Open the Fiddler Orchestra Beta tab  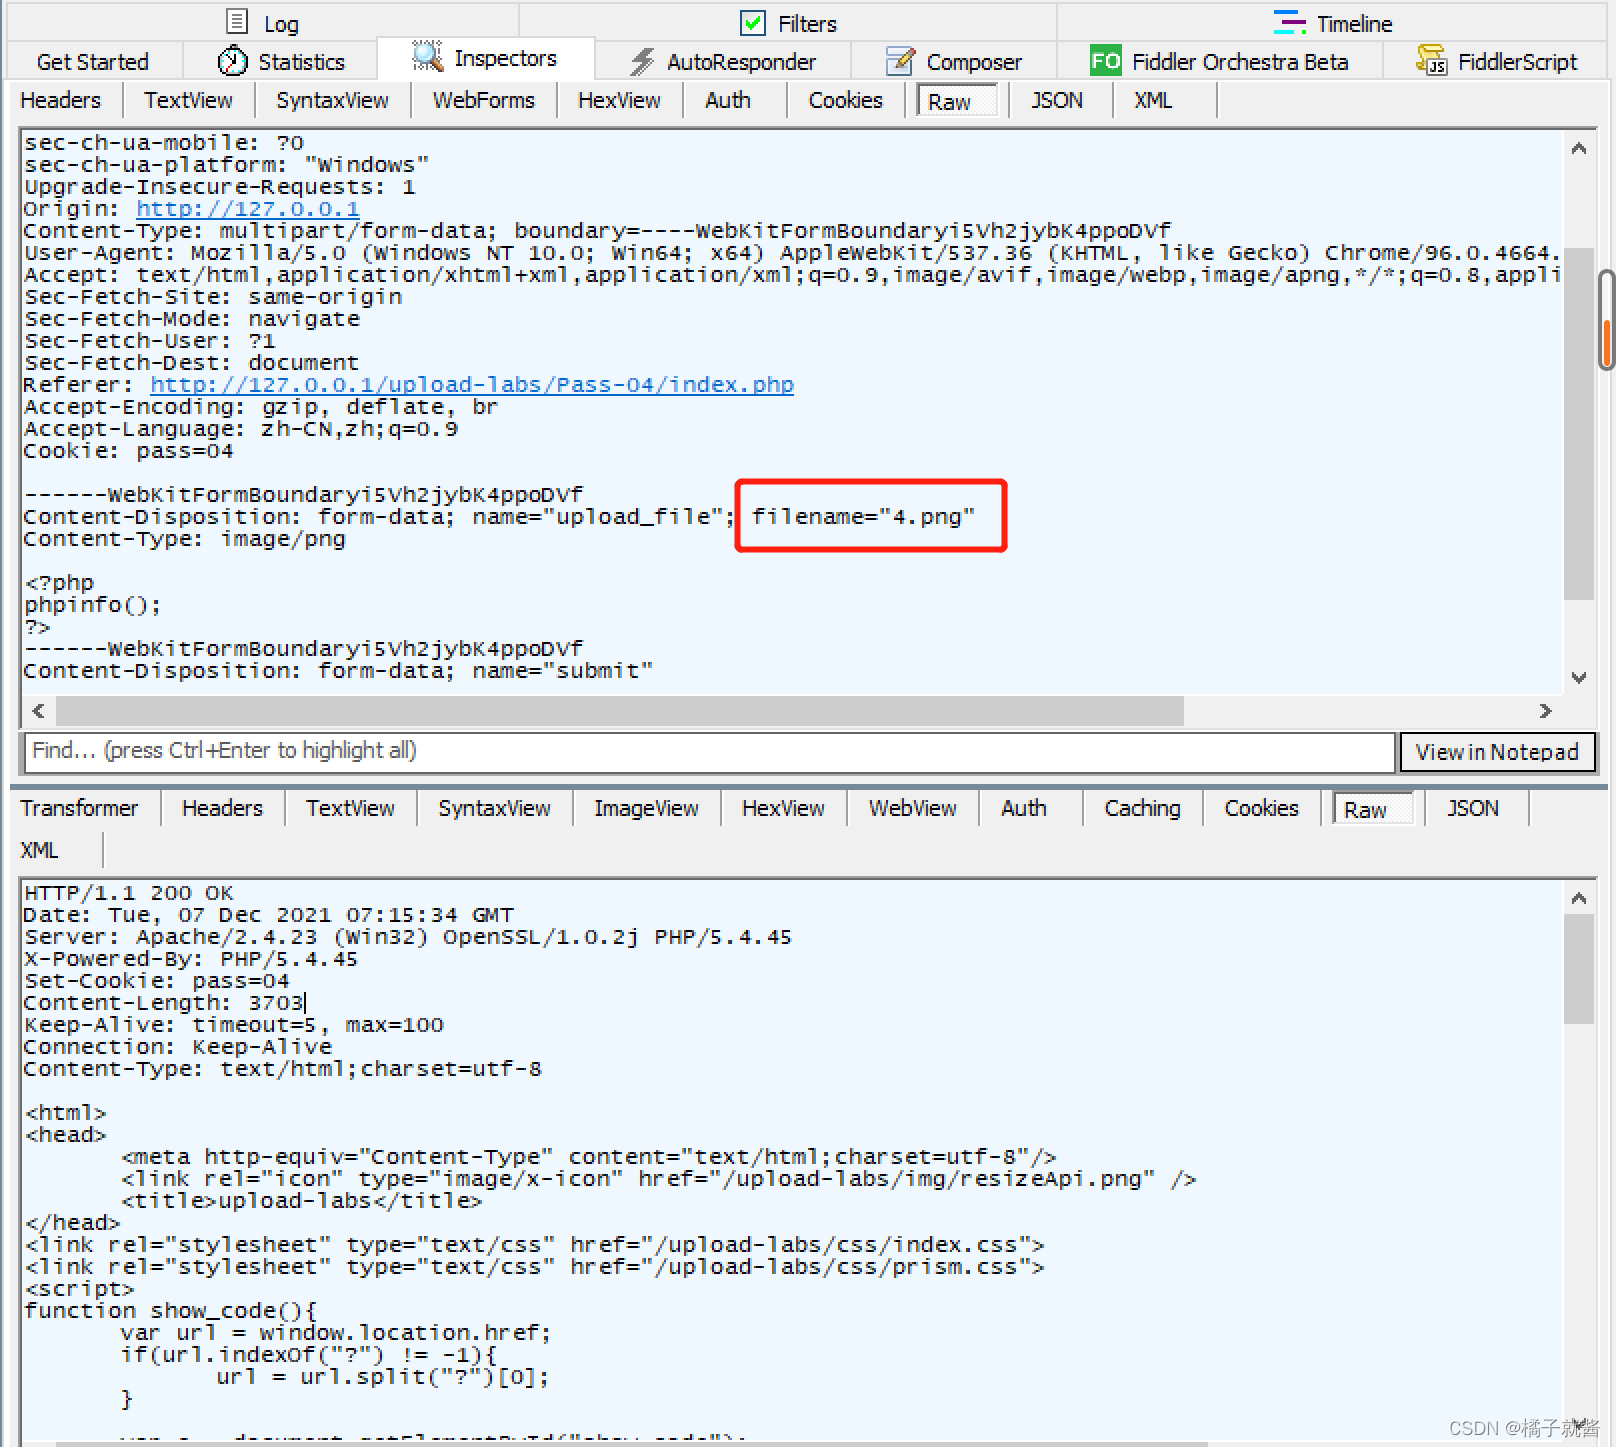click(x=1220, y=62)
